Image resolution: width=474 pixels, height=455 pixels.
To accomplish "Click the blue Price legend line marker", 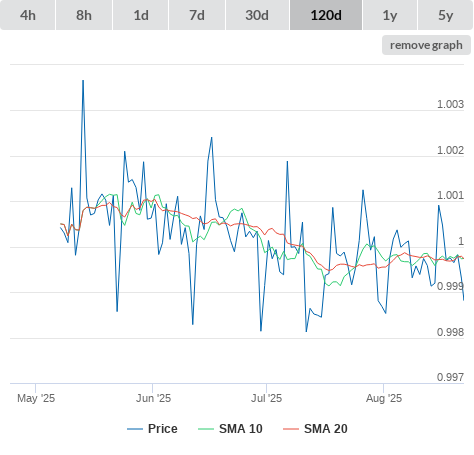I will [x=135, y=429].
